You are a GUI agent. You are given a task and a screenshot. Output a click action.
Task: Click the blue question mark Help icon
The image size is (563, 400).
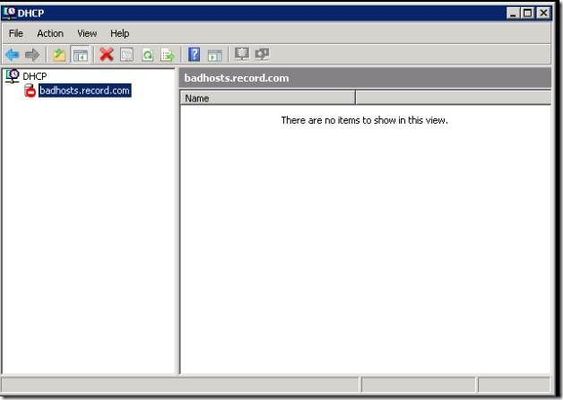[x=194, y=55]
